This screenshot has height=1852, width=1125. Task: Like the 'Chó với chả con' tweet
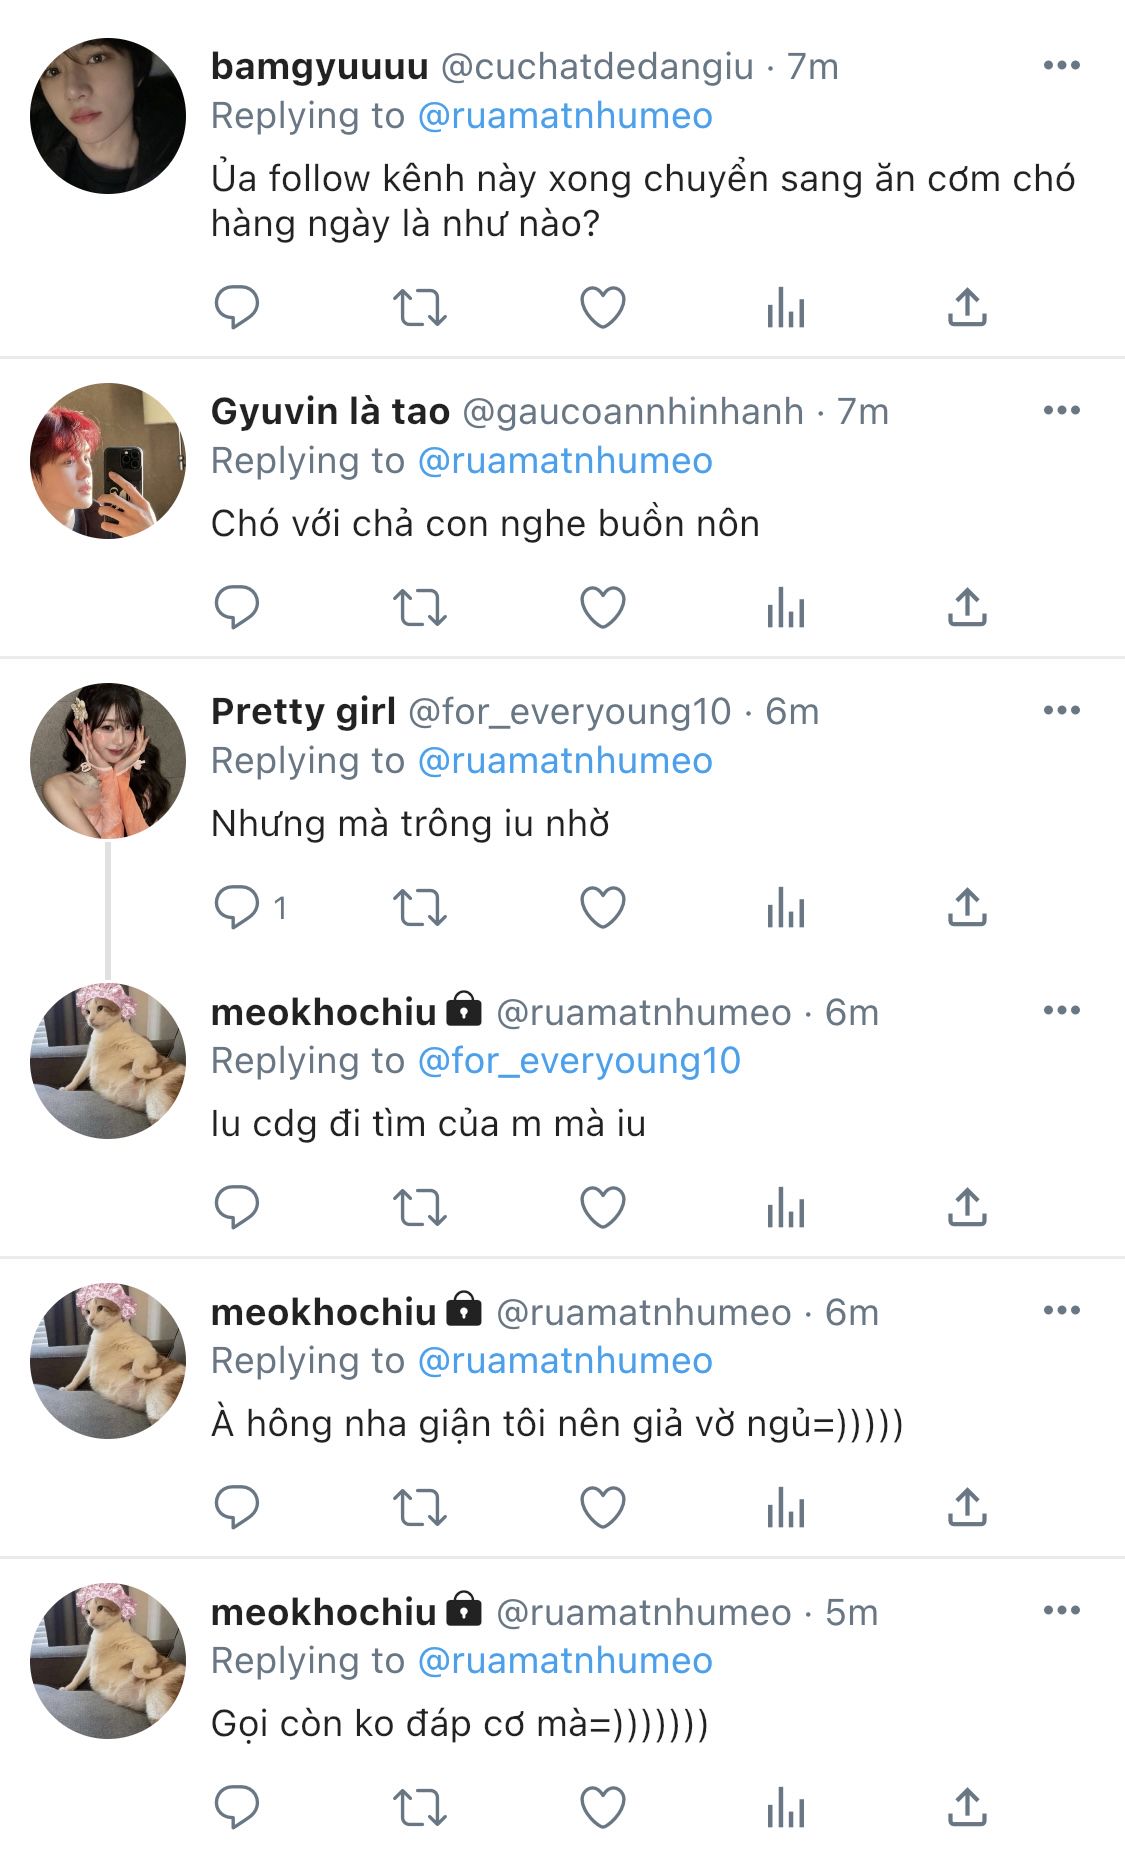(603, 607)
